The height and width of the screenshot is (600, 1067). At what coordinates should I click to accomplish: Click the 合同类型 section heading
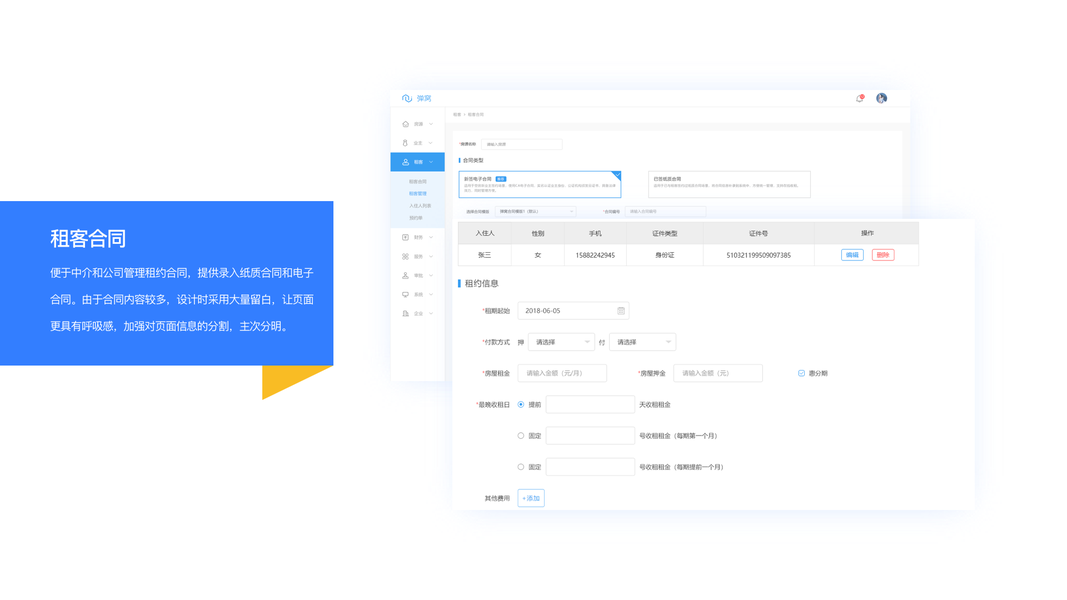[473, 161]
